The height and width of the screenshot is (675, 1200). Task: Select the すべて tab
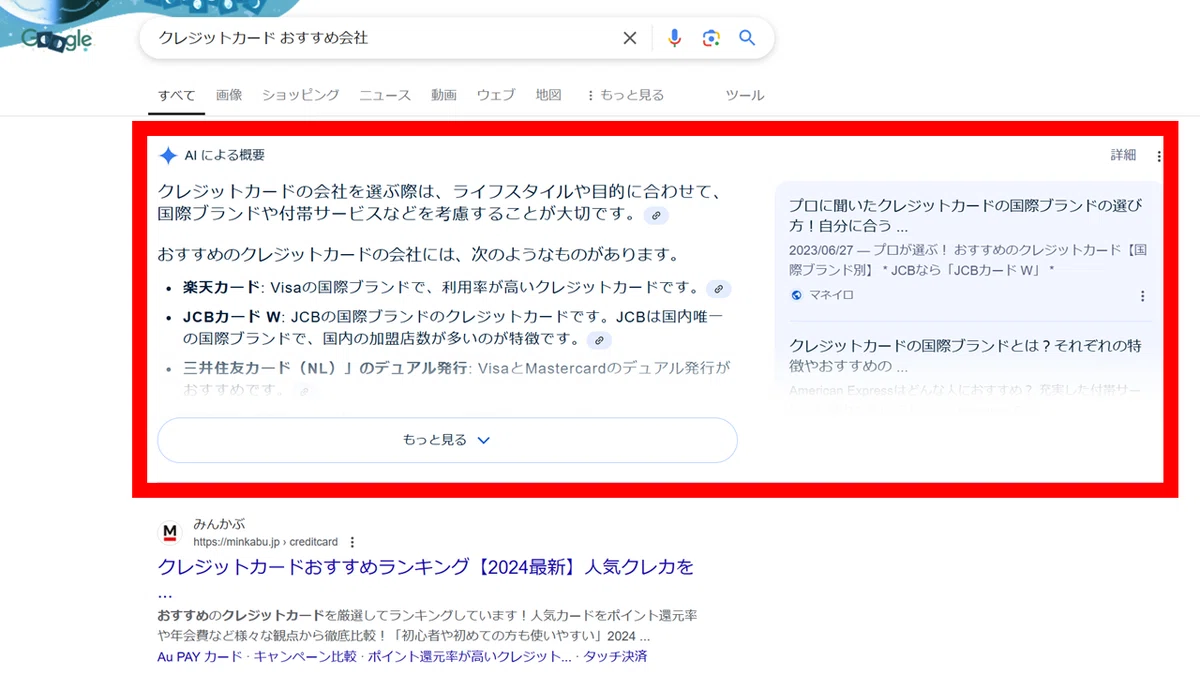(x=177, y=95)
